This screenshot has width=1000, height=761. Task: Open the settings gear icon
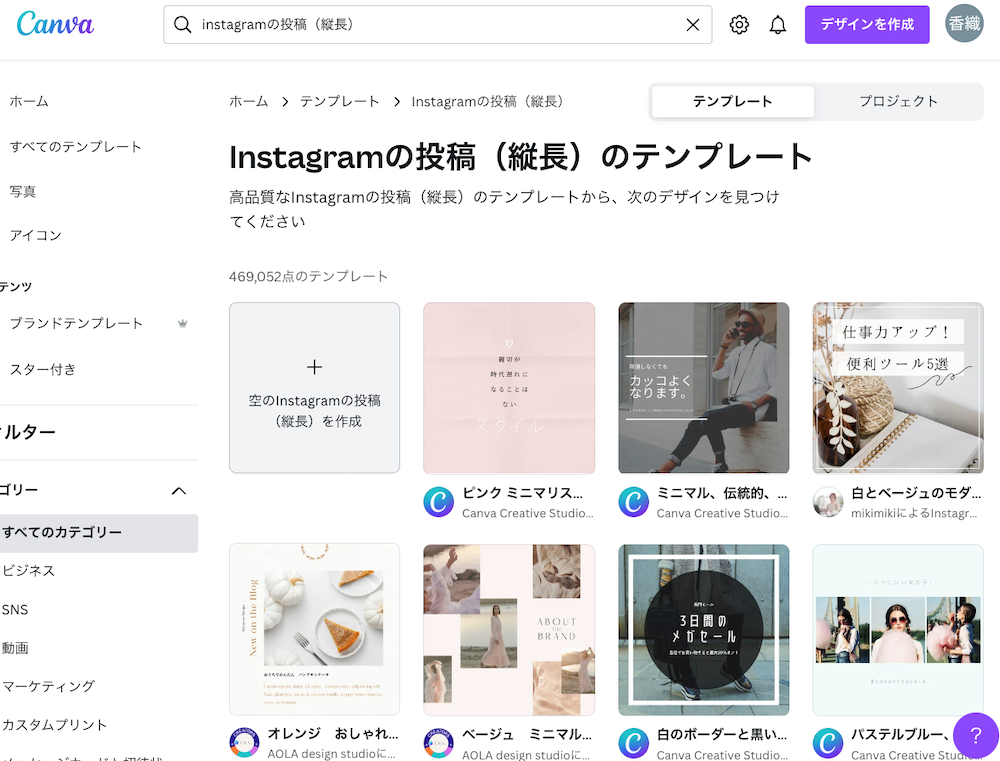pos(739,24)
